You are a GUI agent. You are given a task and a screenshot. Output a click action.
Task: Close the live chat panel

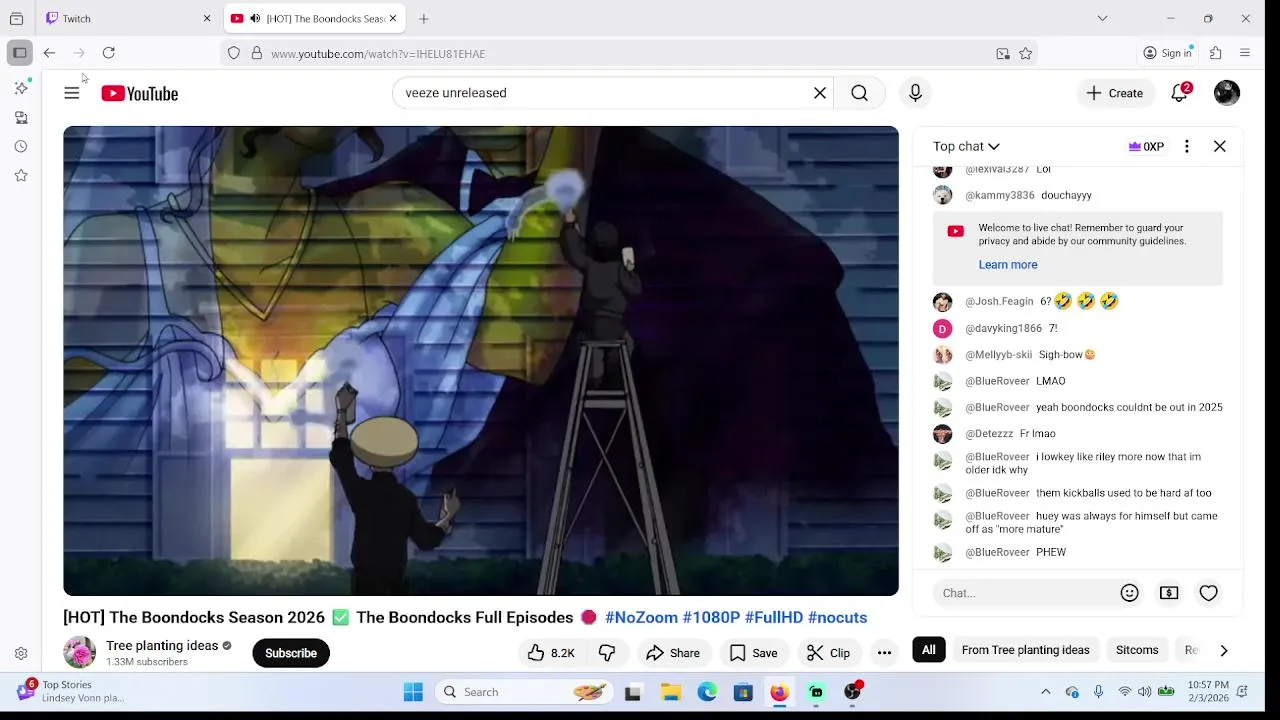(1220, 146)
